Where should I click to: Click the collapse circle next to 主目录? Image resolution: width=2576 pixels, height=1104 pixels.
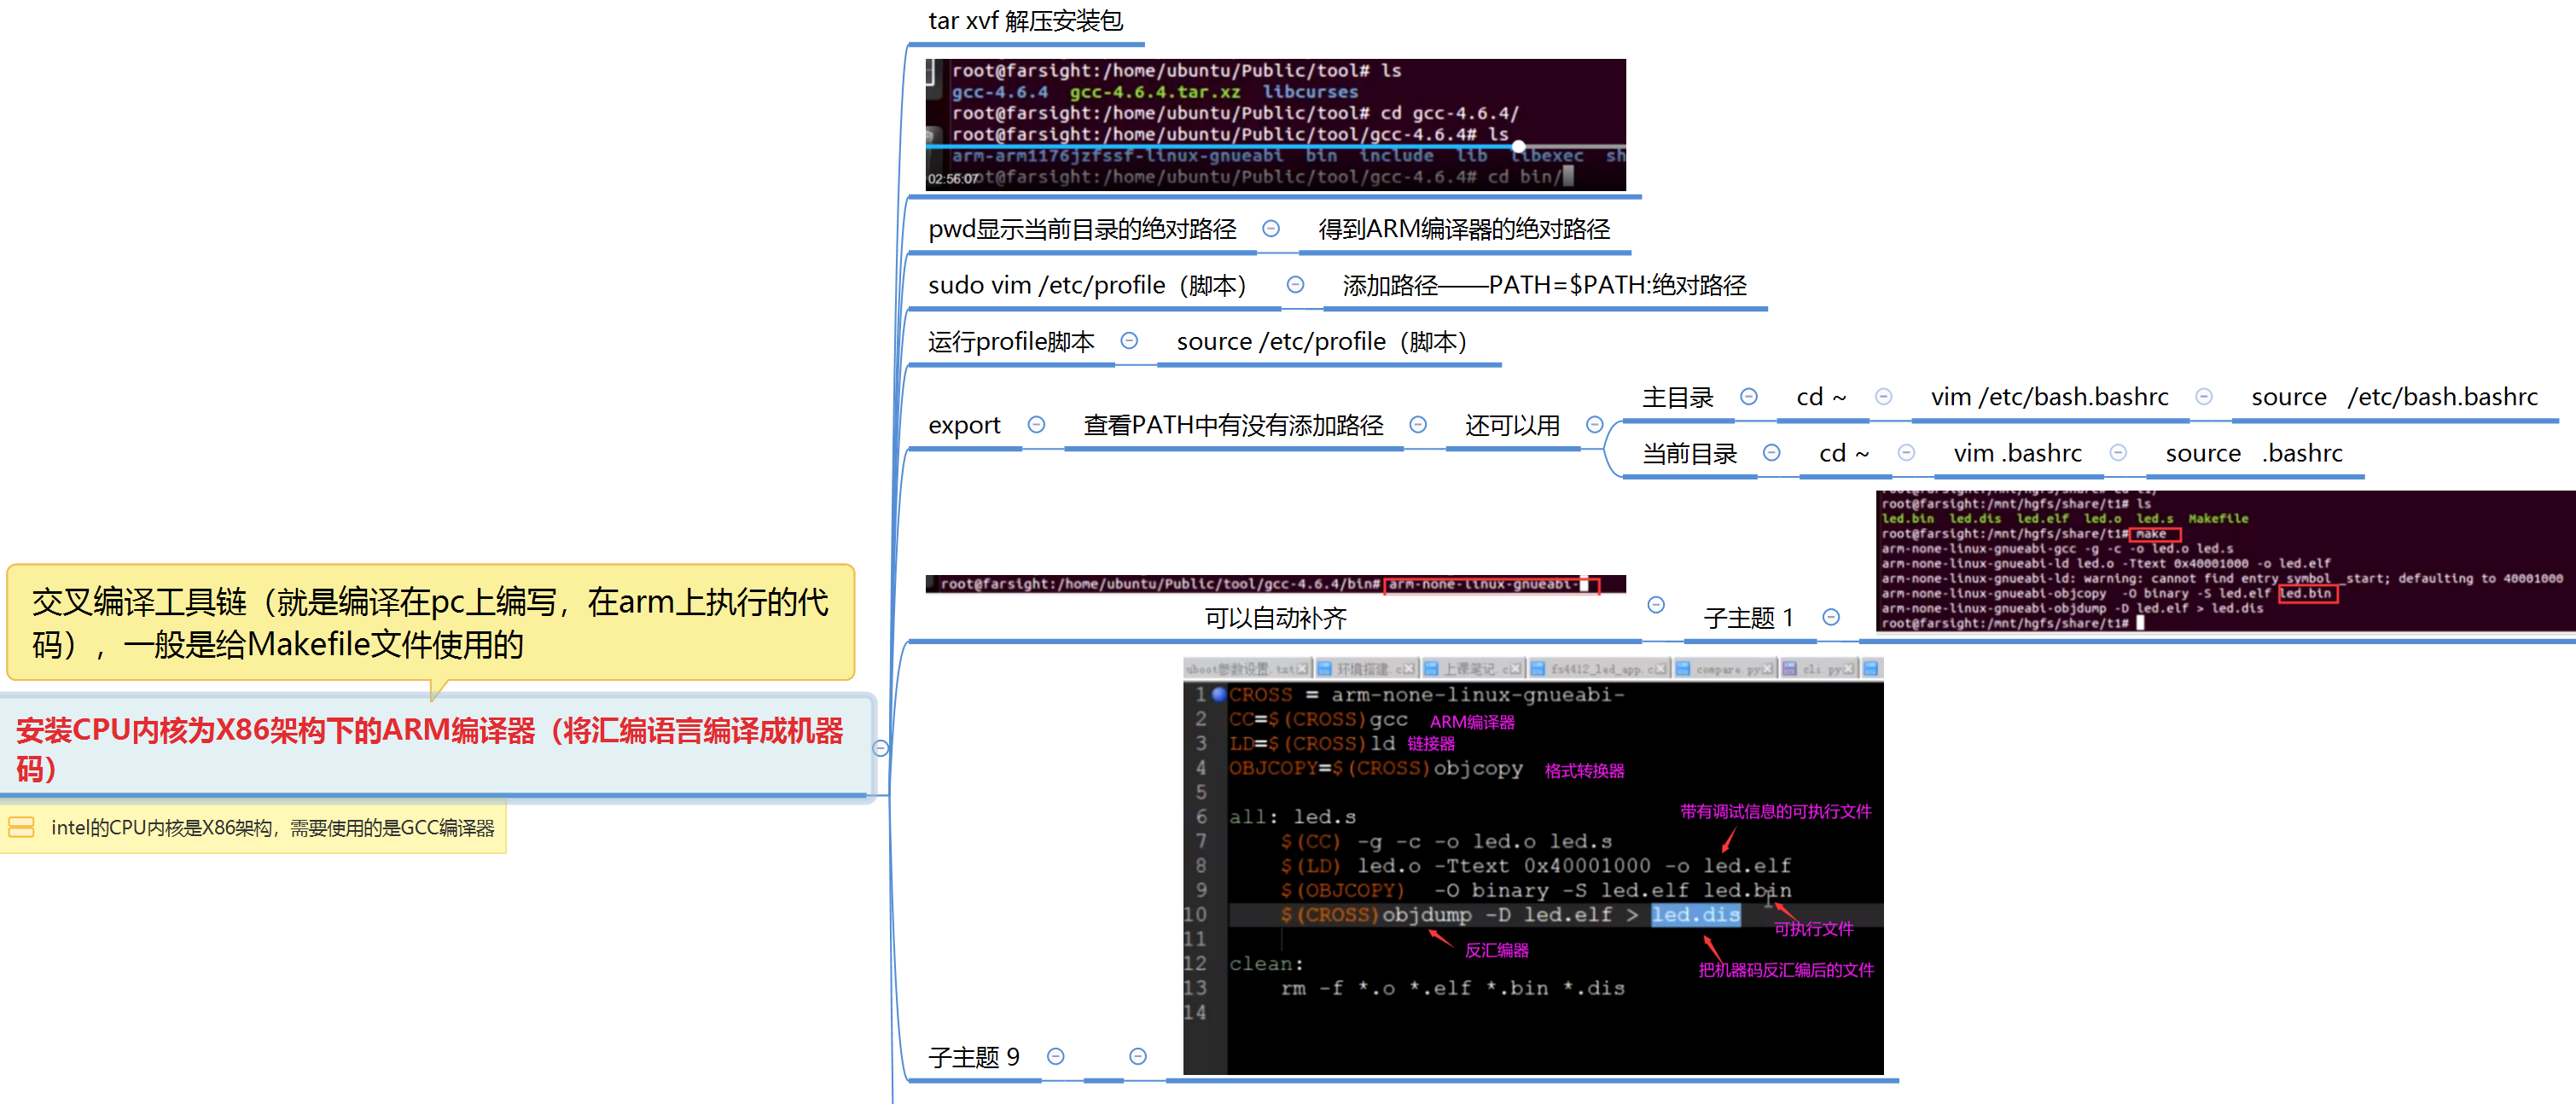pyautogui.click(x=1748, y=397)
